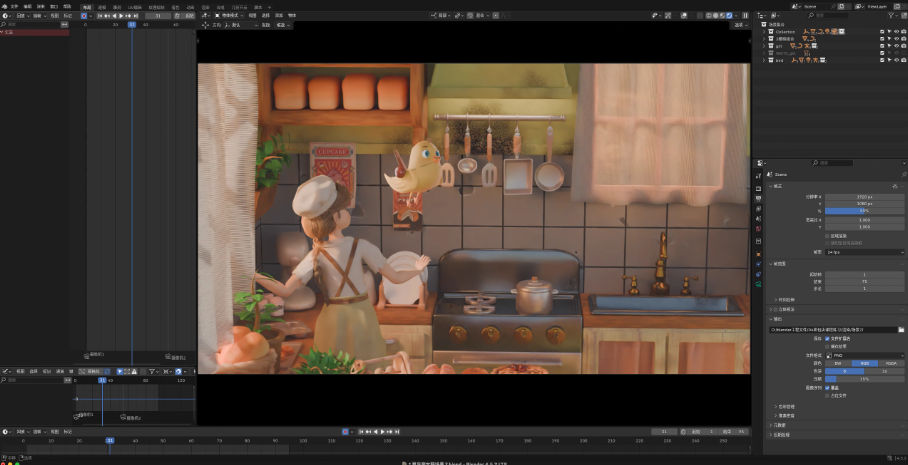Click the resolution percentage slider field
The image size is (908, 465).
863,211
